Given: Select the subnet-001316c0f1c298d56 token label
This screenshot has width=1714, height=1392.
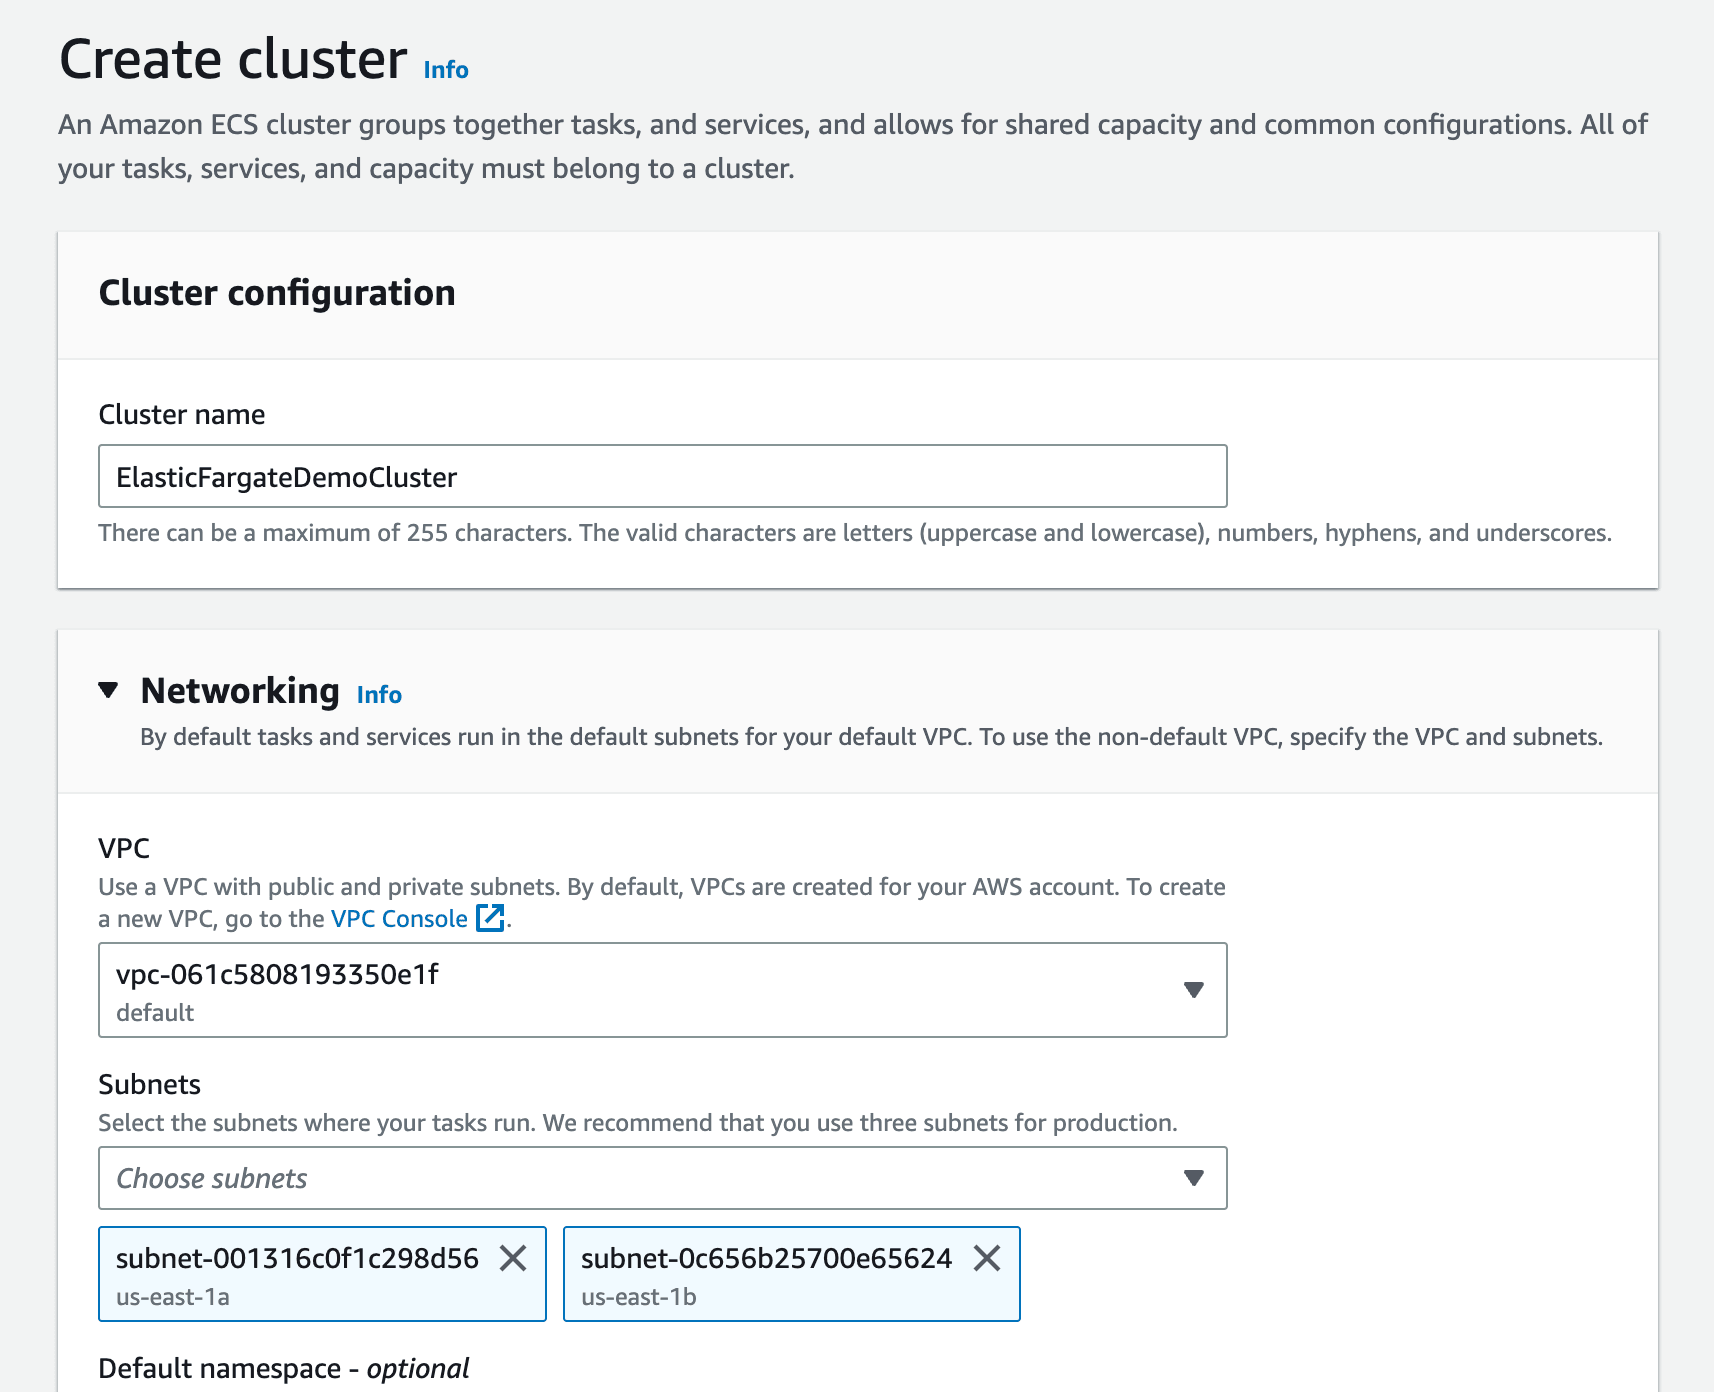Looking at the screenshot, I should [x=297, y=1258].
